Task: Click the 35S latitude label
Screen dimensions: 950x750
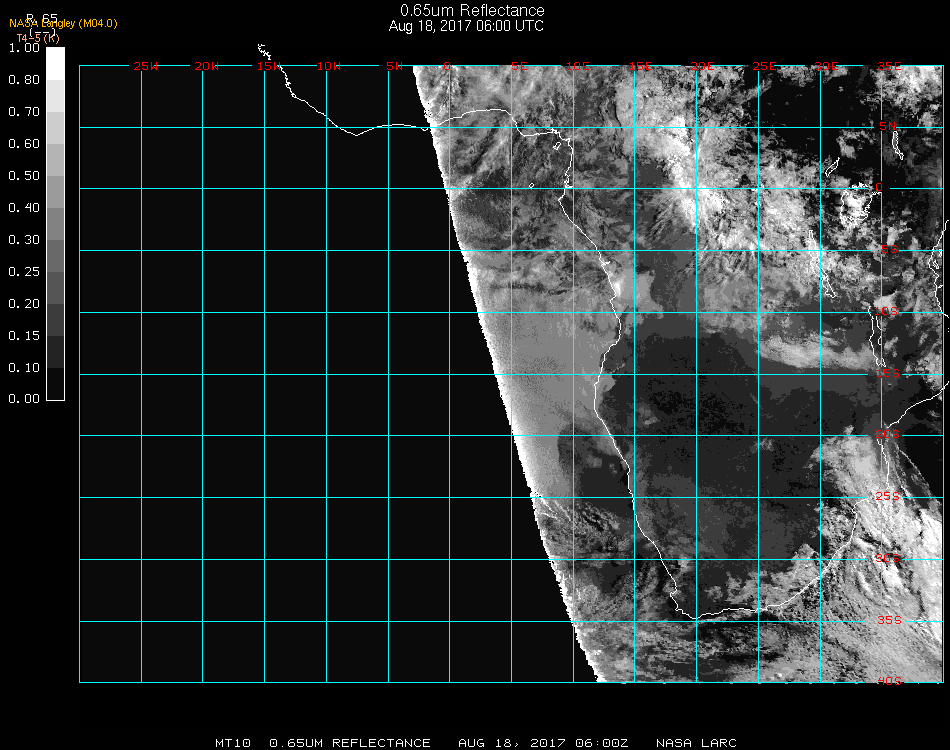Action: (889, 620)
